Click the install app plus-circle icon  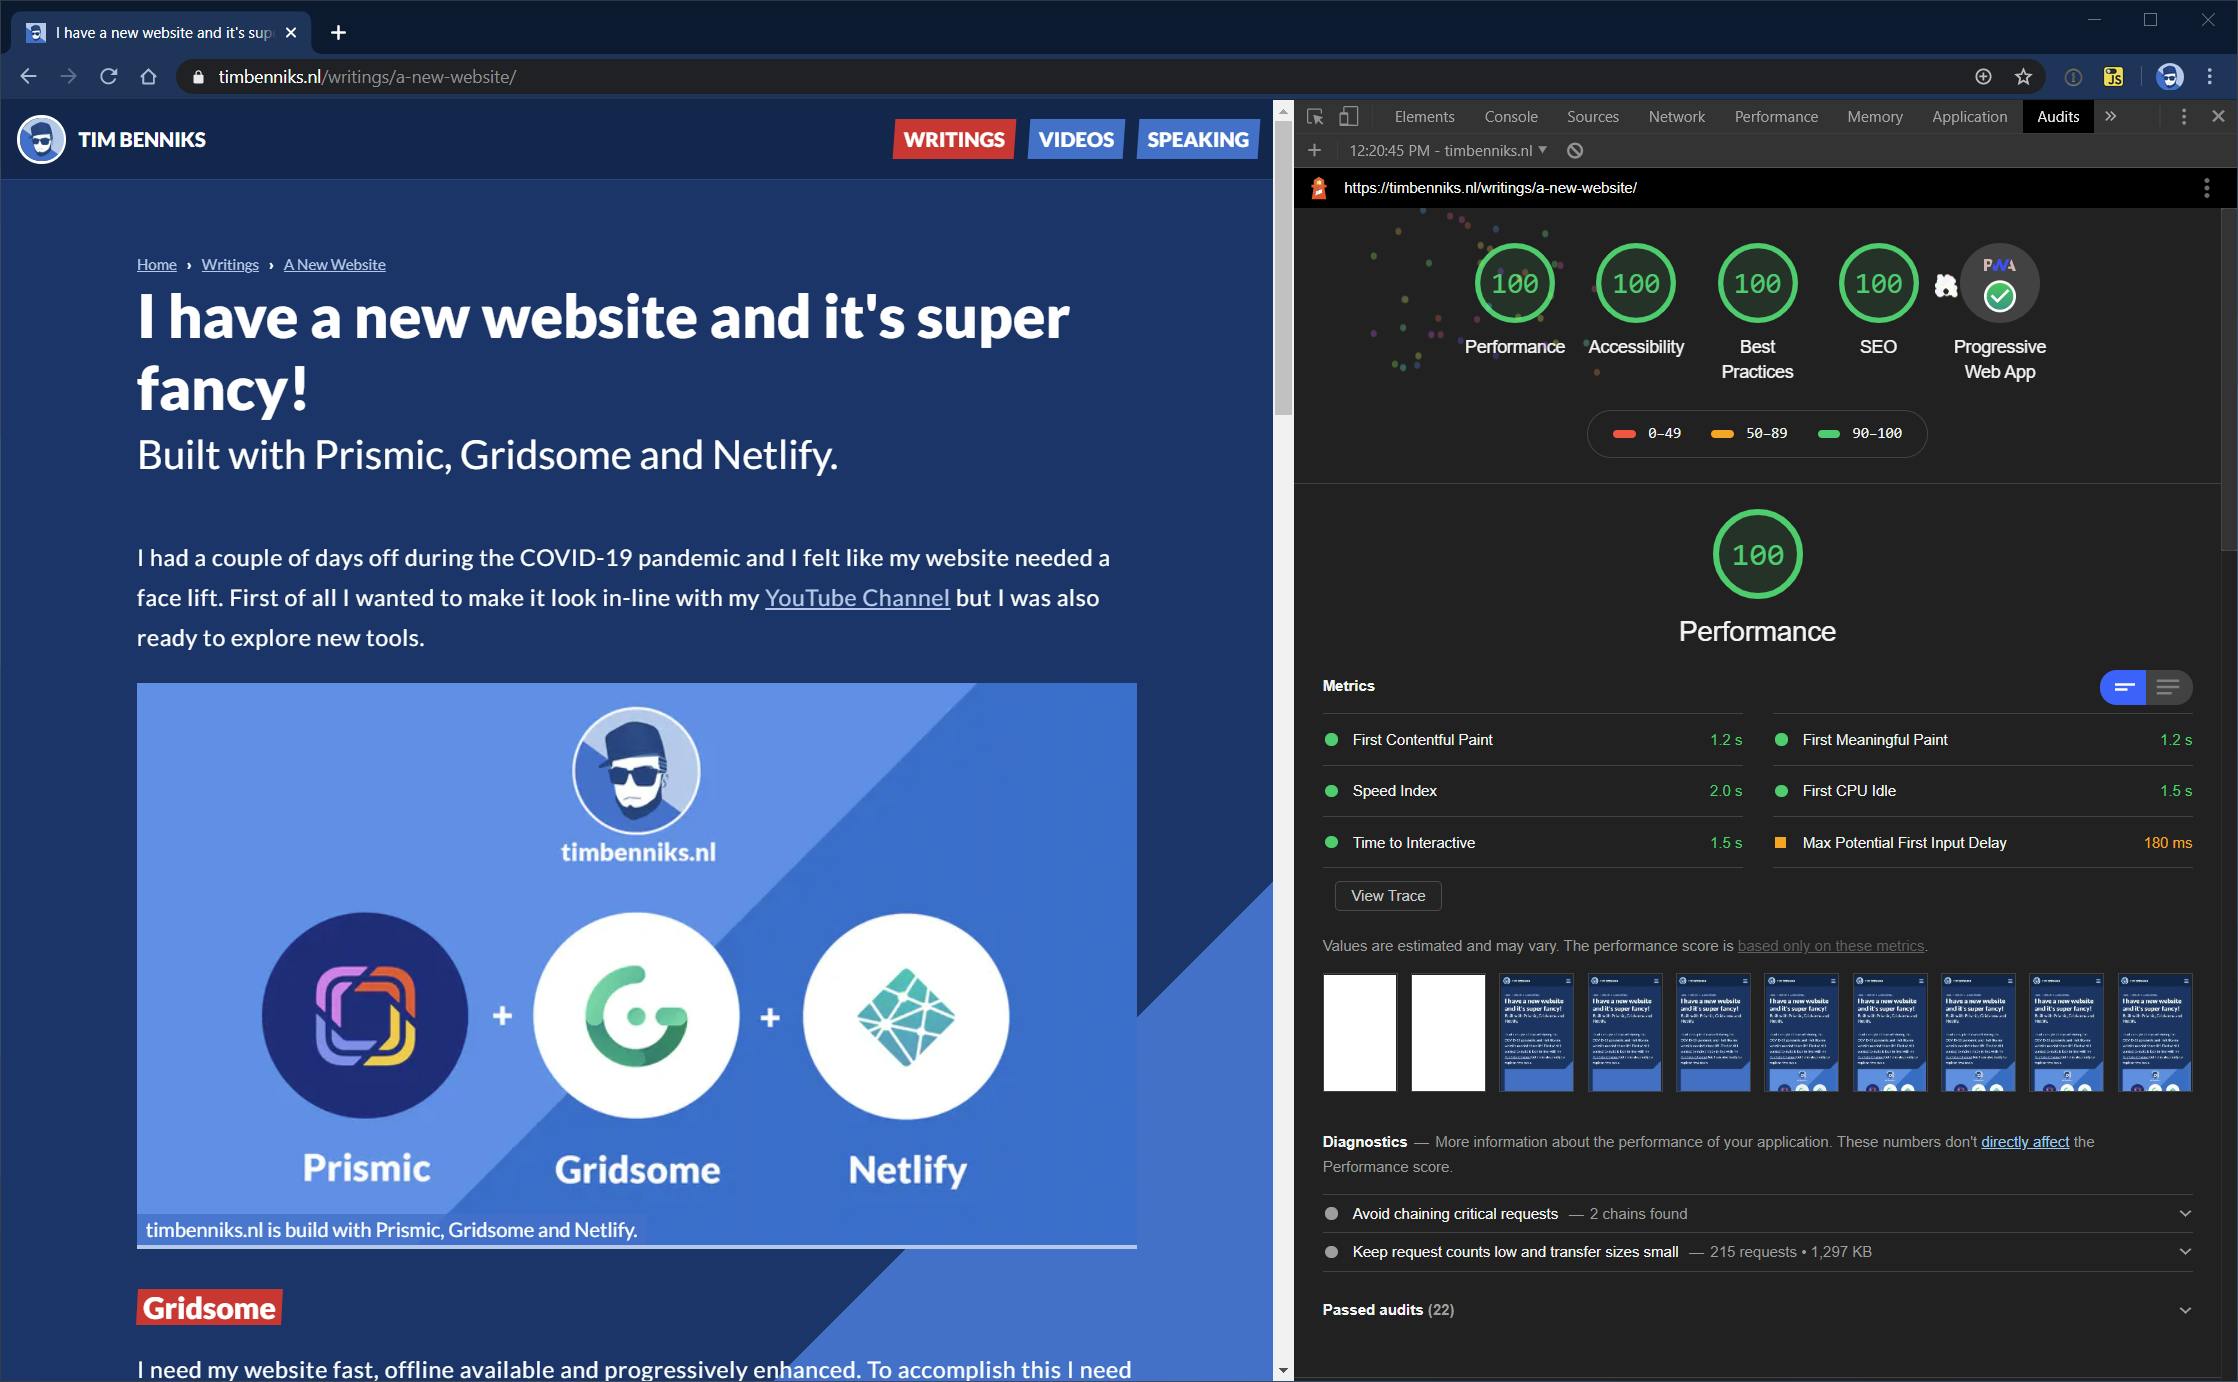pos(1983,76)
